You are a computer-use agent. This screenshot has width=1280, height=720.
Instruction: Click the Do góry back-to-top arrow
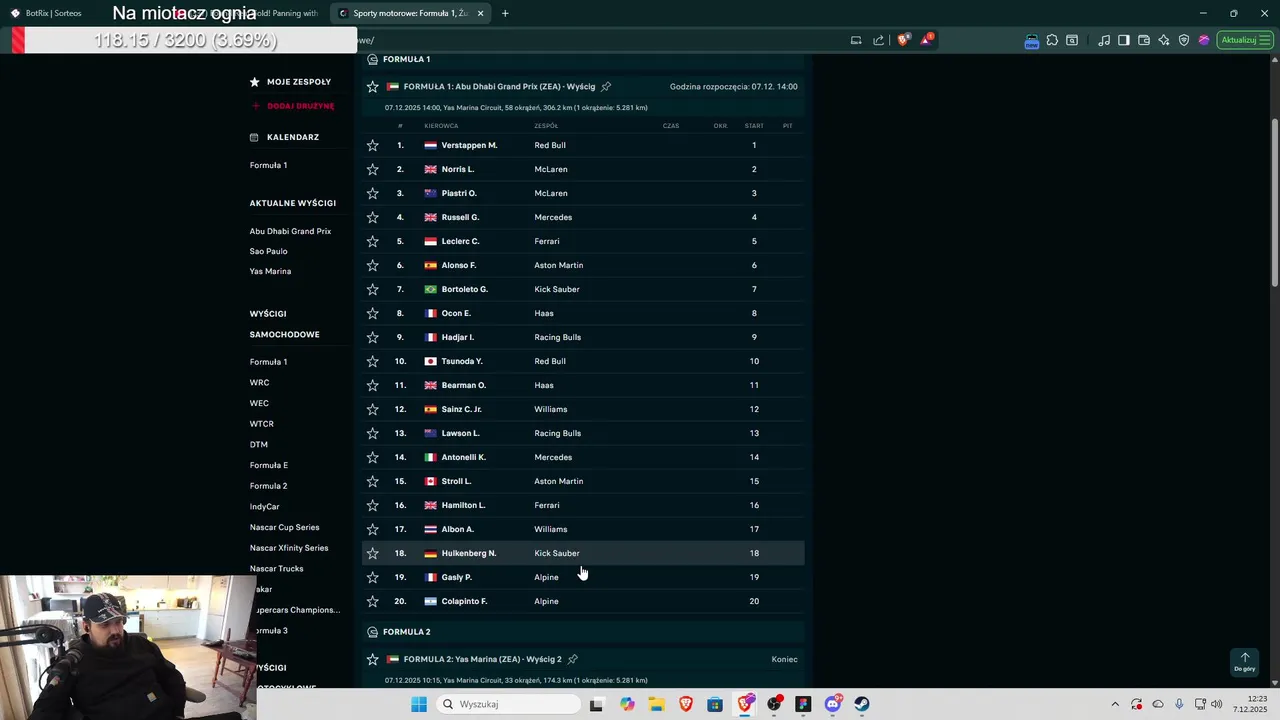1245,662
